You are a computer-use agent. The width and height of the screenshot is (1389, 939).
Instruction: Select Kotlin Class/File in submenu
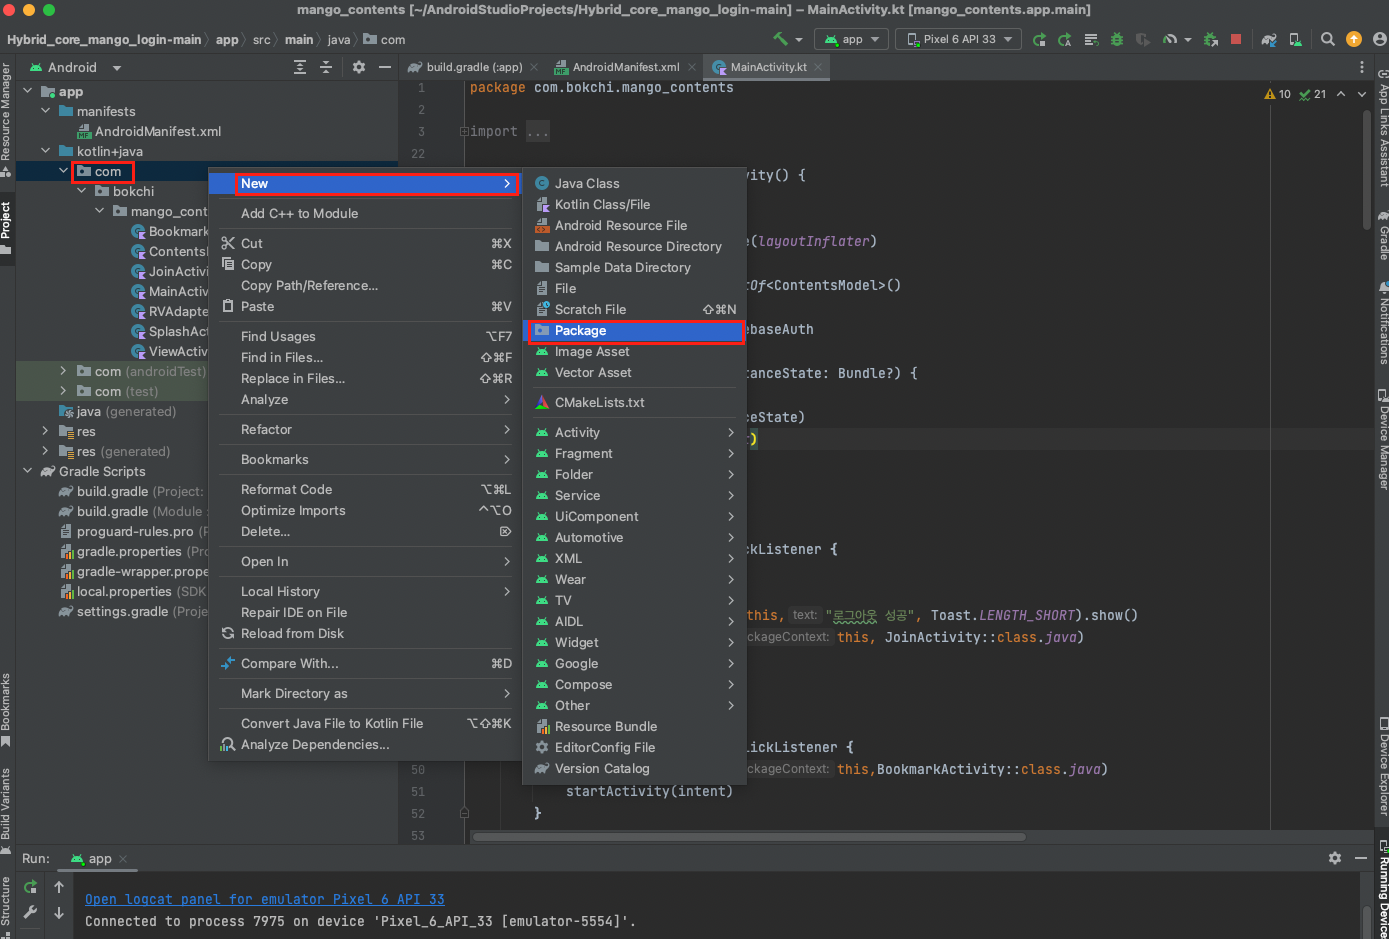coord(602,204)
